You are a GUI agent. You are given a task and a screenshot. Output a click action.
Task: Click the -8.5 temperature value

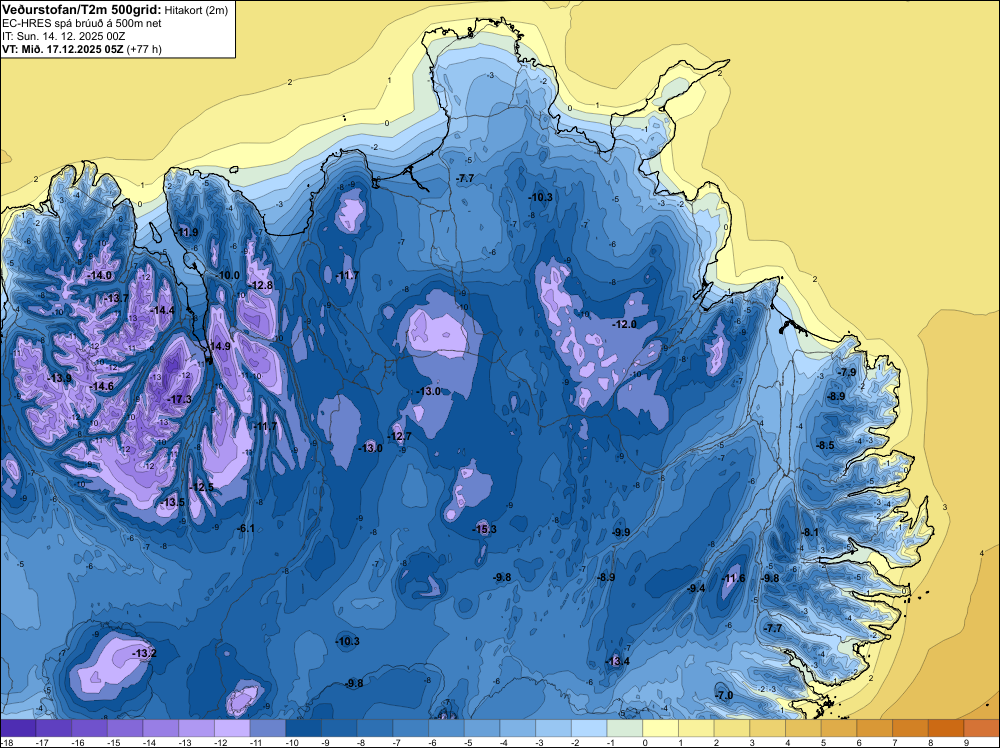point(825,445)
